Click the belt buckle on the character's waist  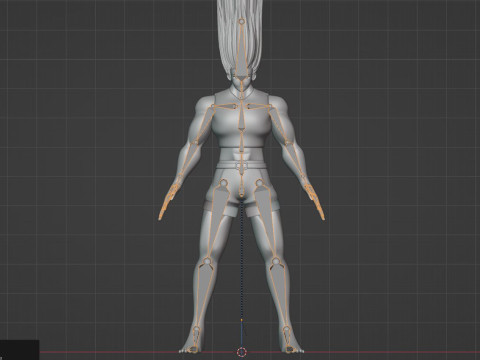[x=241, y=166]
